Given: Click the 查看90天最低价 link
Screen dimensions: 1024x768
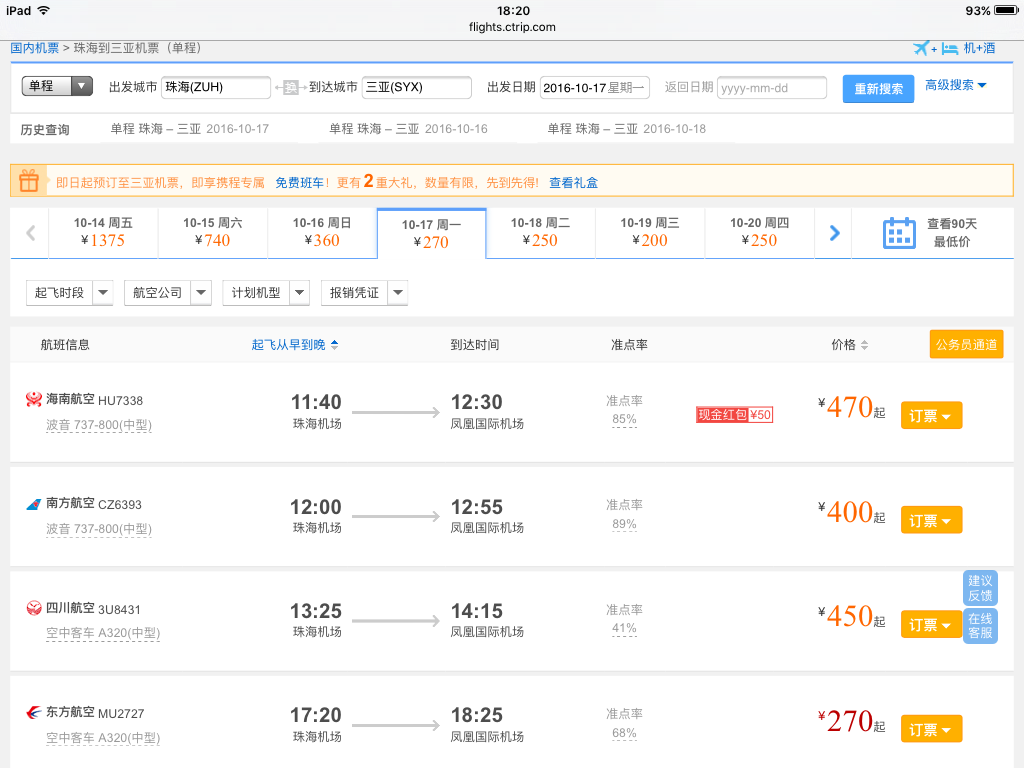Looking at the screenshot, I should point(952,233).
